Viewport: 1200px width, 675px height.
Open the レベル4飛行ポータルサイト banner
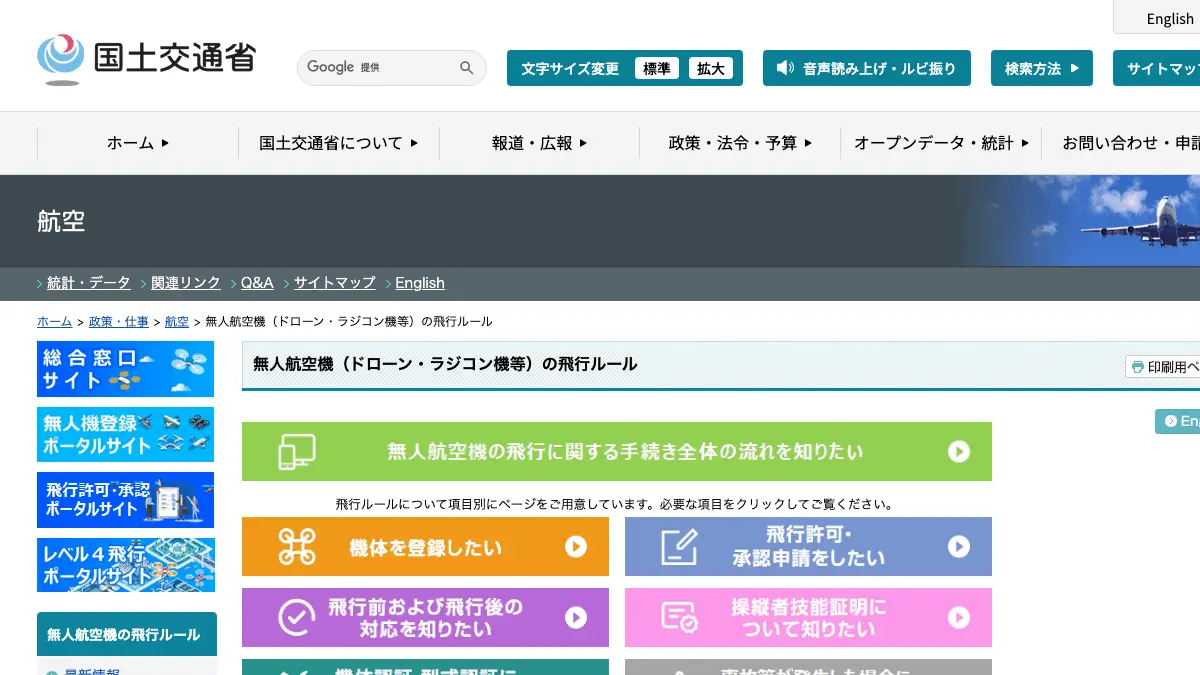coord(126,565)
